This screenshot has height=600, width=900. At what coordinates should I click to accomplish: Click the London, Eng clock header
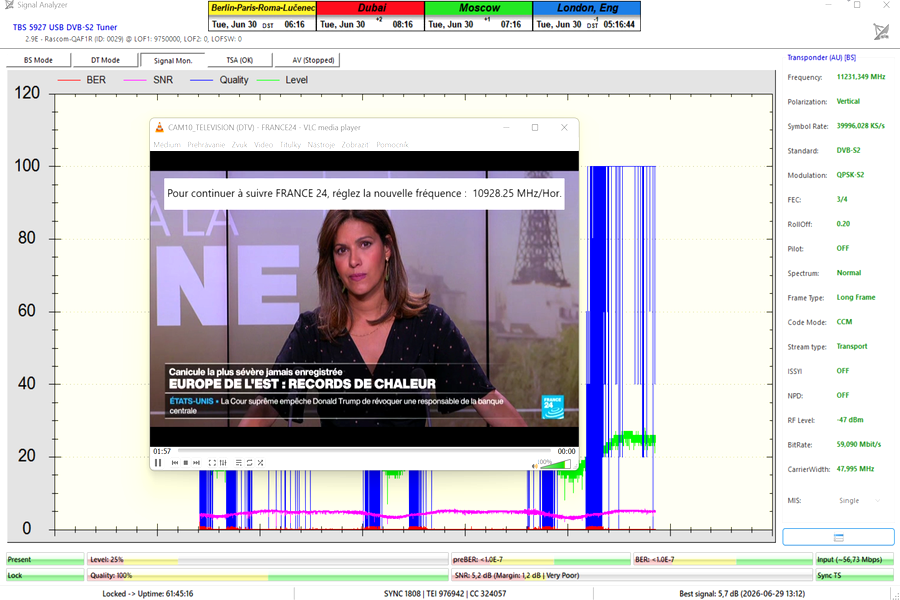[x=587, y=8]
